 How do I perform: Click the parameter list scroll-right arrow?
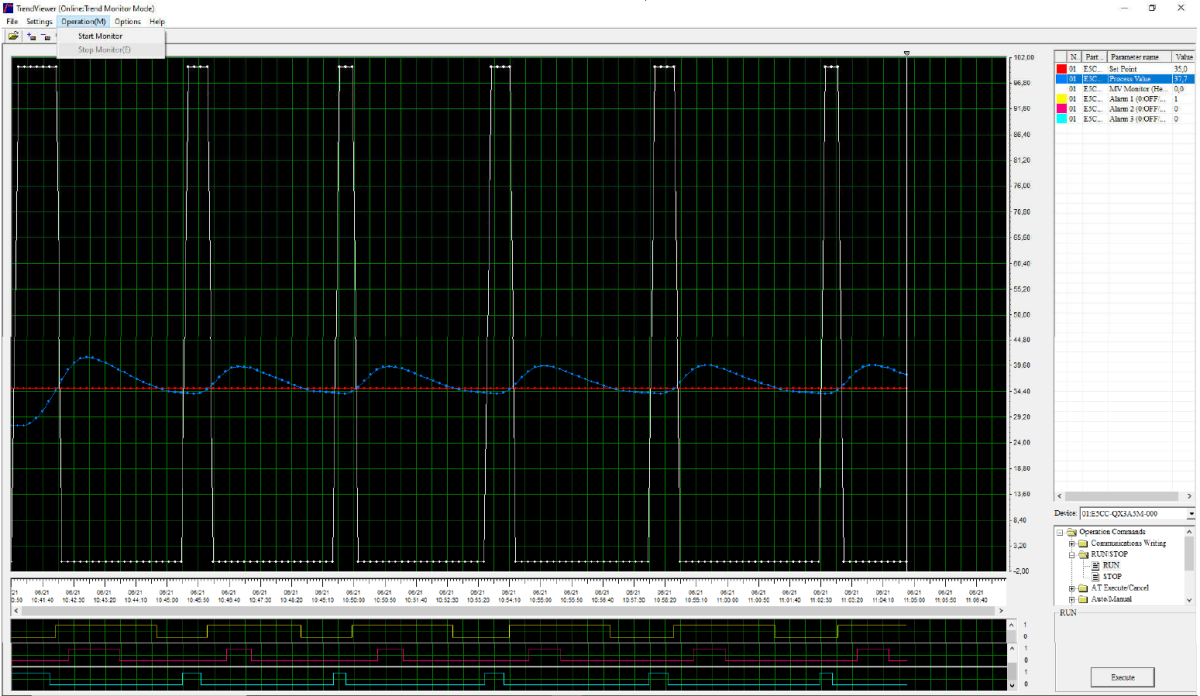pos(1190,496)
